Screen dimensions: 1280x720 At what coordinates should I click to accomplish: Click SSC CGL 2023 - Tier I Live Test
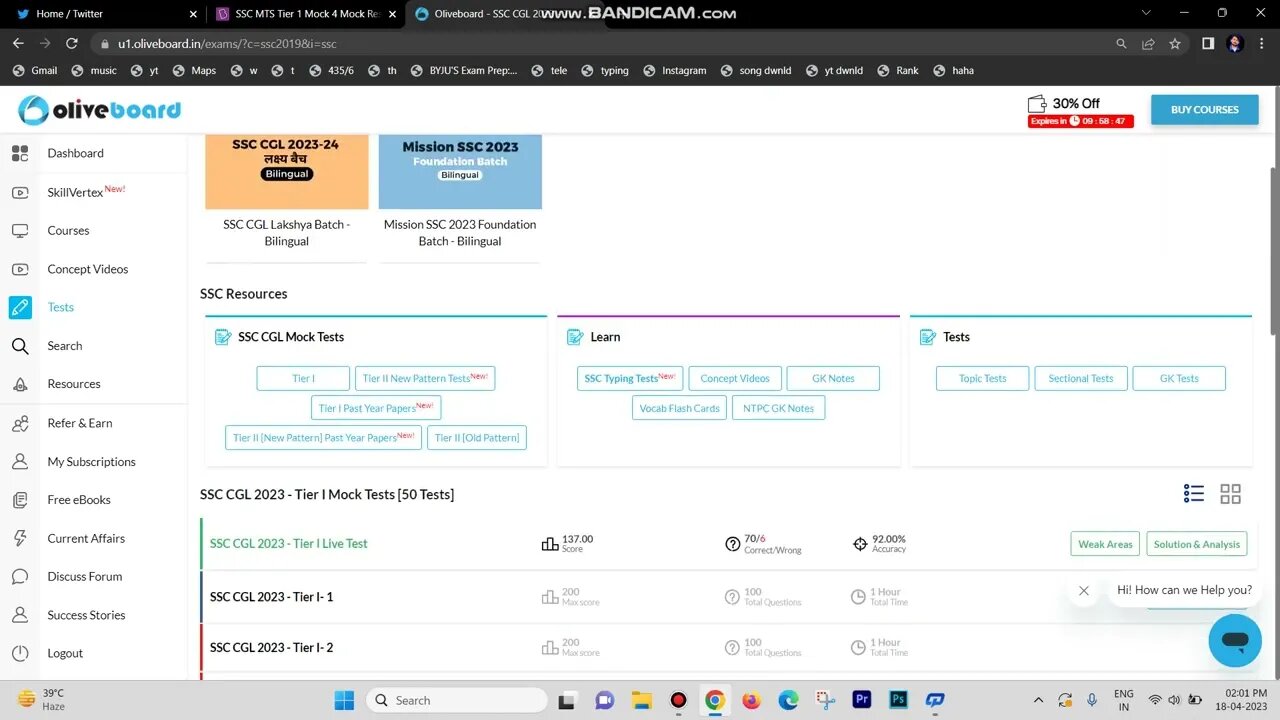289,544
